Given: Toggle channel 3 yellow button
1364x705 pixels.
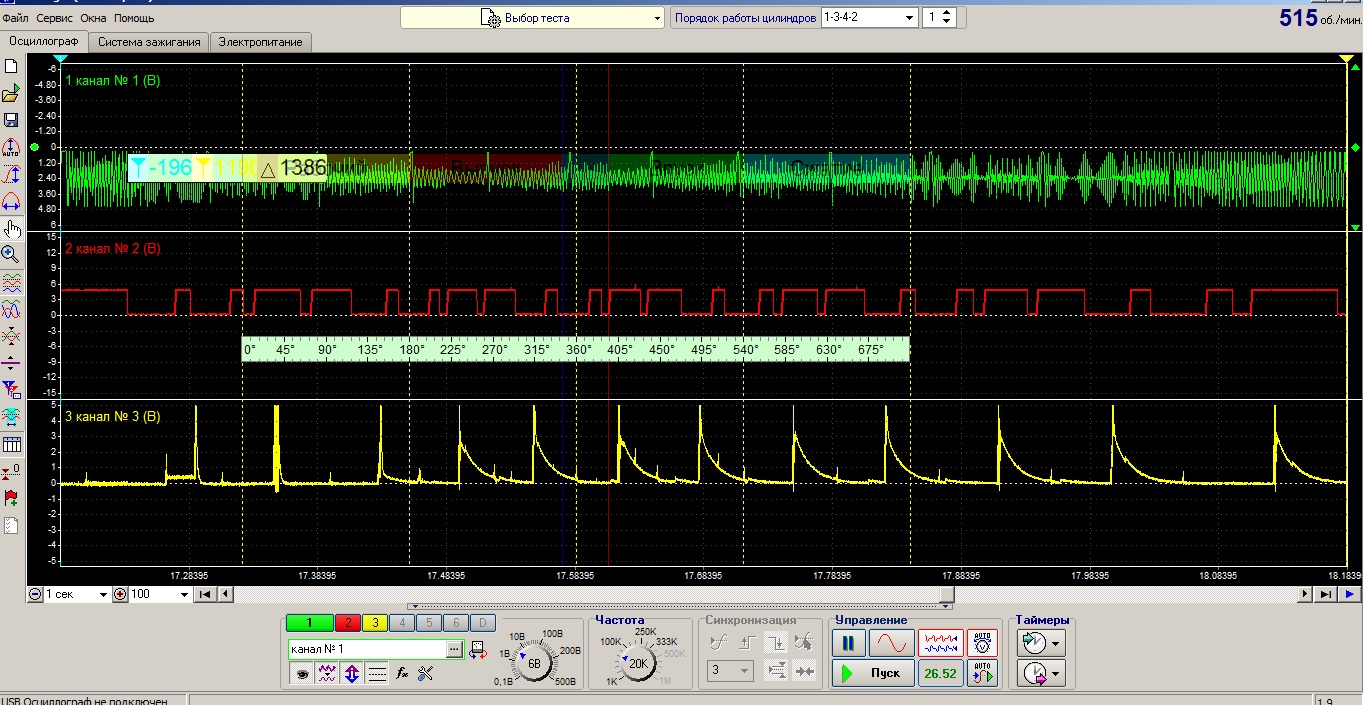Looking at the screenshot, I should (x=374, y=623).
